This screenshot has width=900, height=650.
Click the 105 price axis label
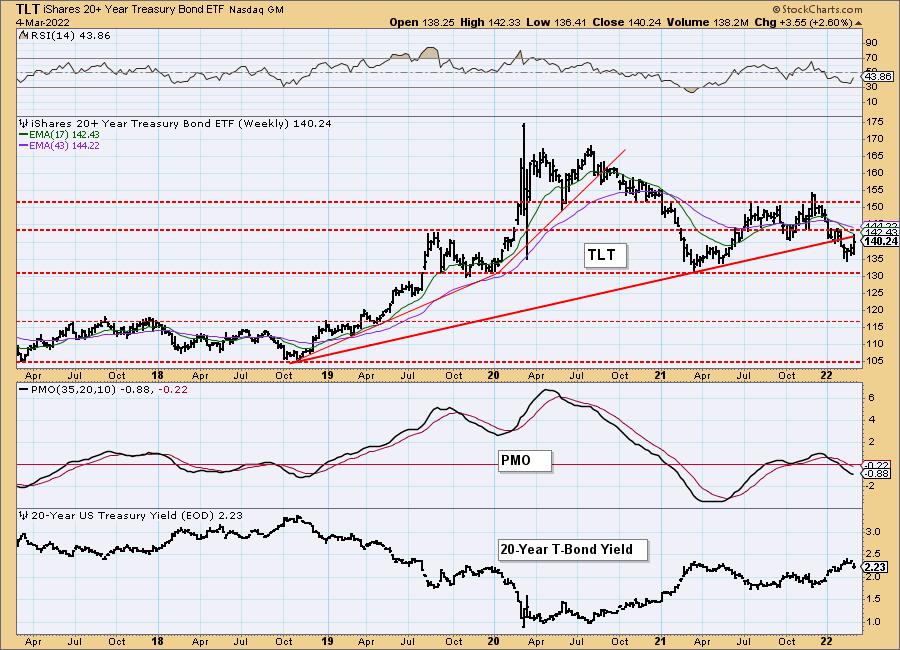pos(875,361)
